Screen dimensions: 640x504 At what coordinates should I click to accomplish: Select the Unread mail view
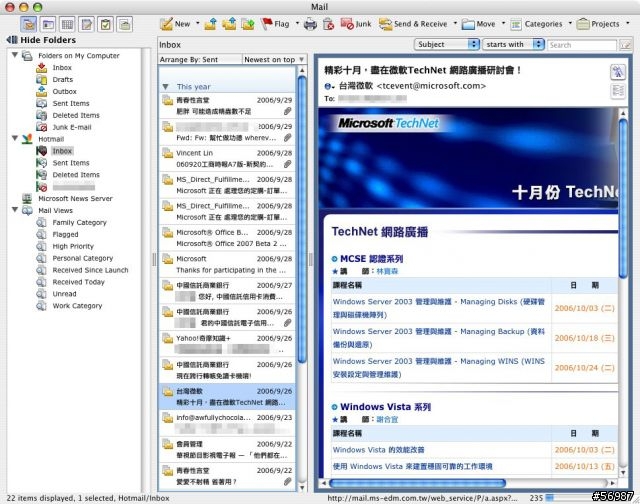point(64,294)
